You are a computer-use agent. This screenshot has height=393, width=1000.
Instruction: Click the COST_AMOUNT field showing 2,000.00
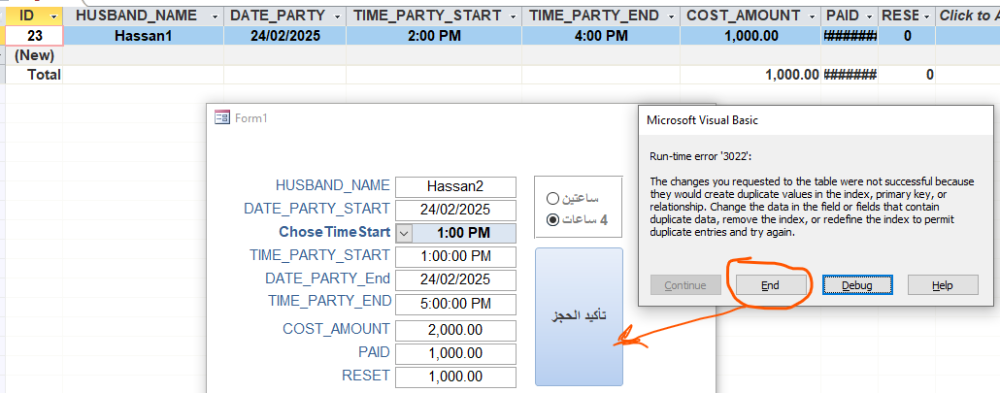[x=455, y=330]
